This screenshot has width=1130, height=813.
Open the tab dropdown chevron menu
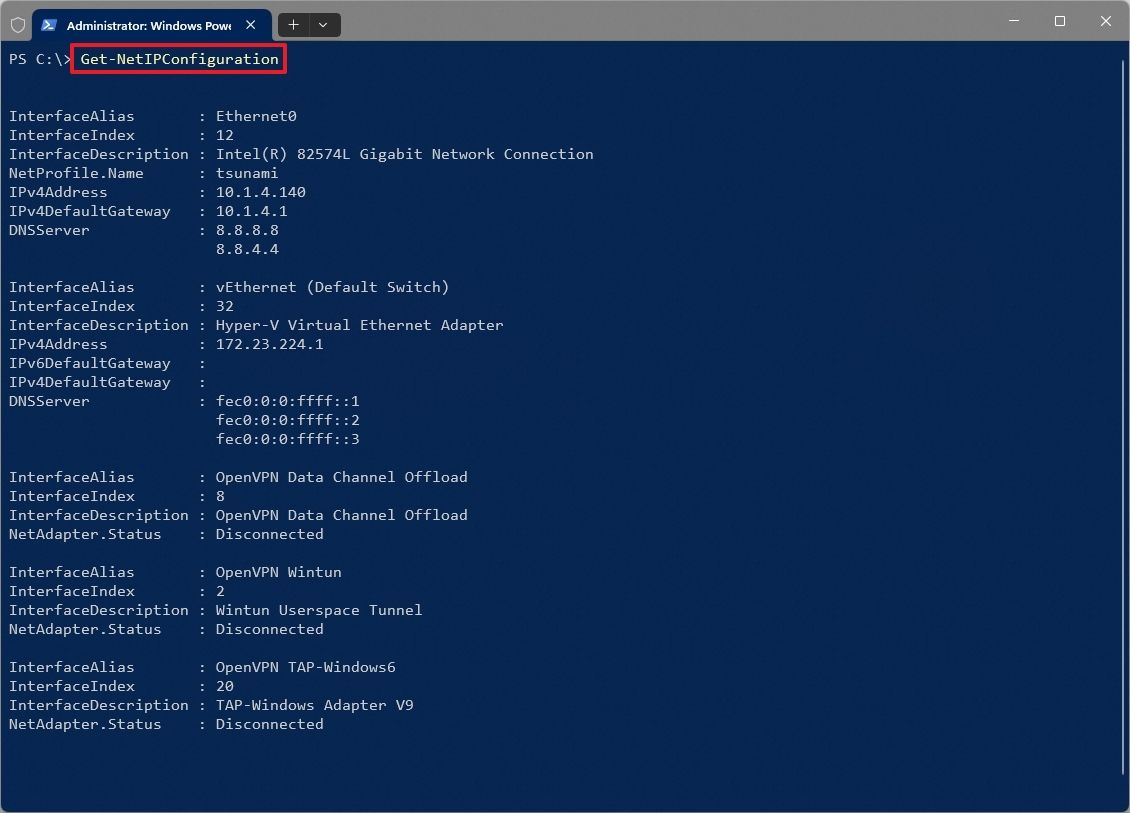point(322,24)
